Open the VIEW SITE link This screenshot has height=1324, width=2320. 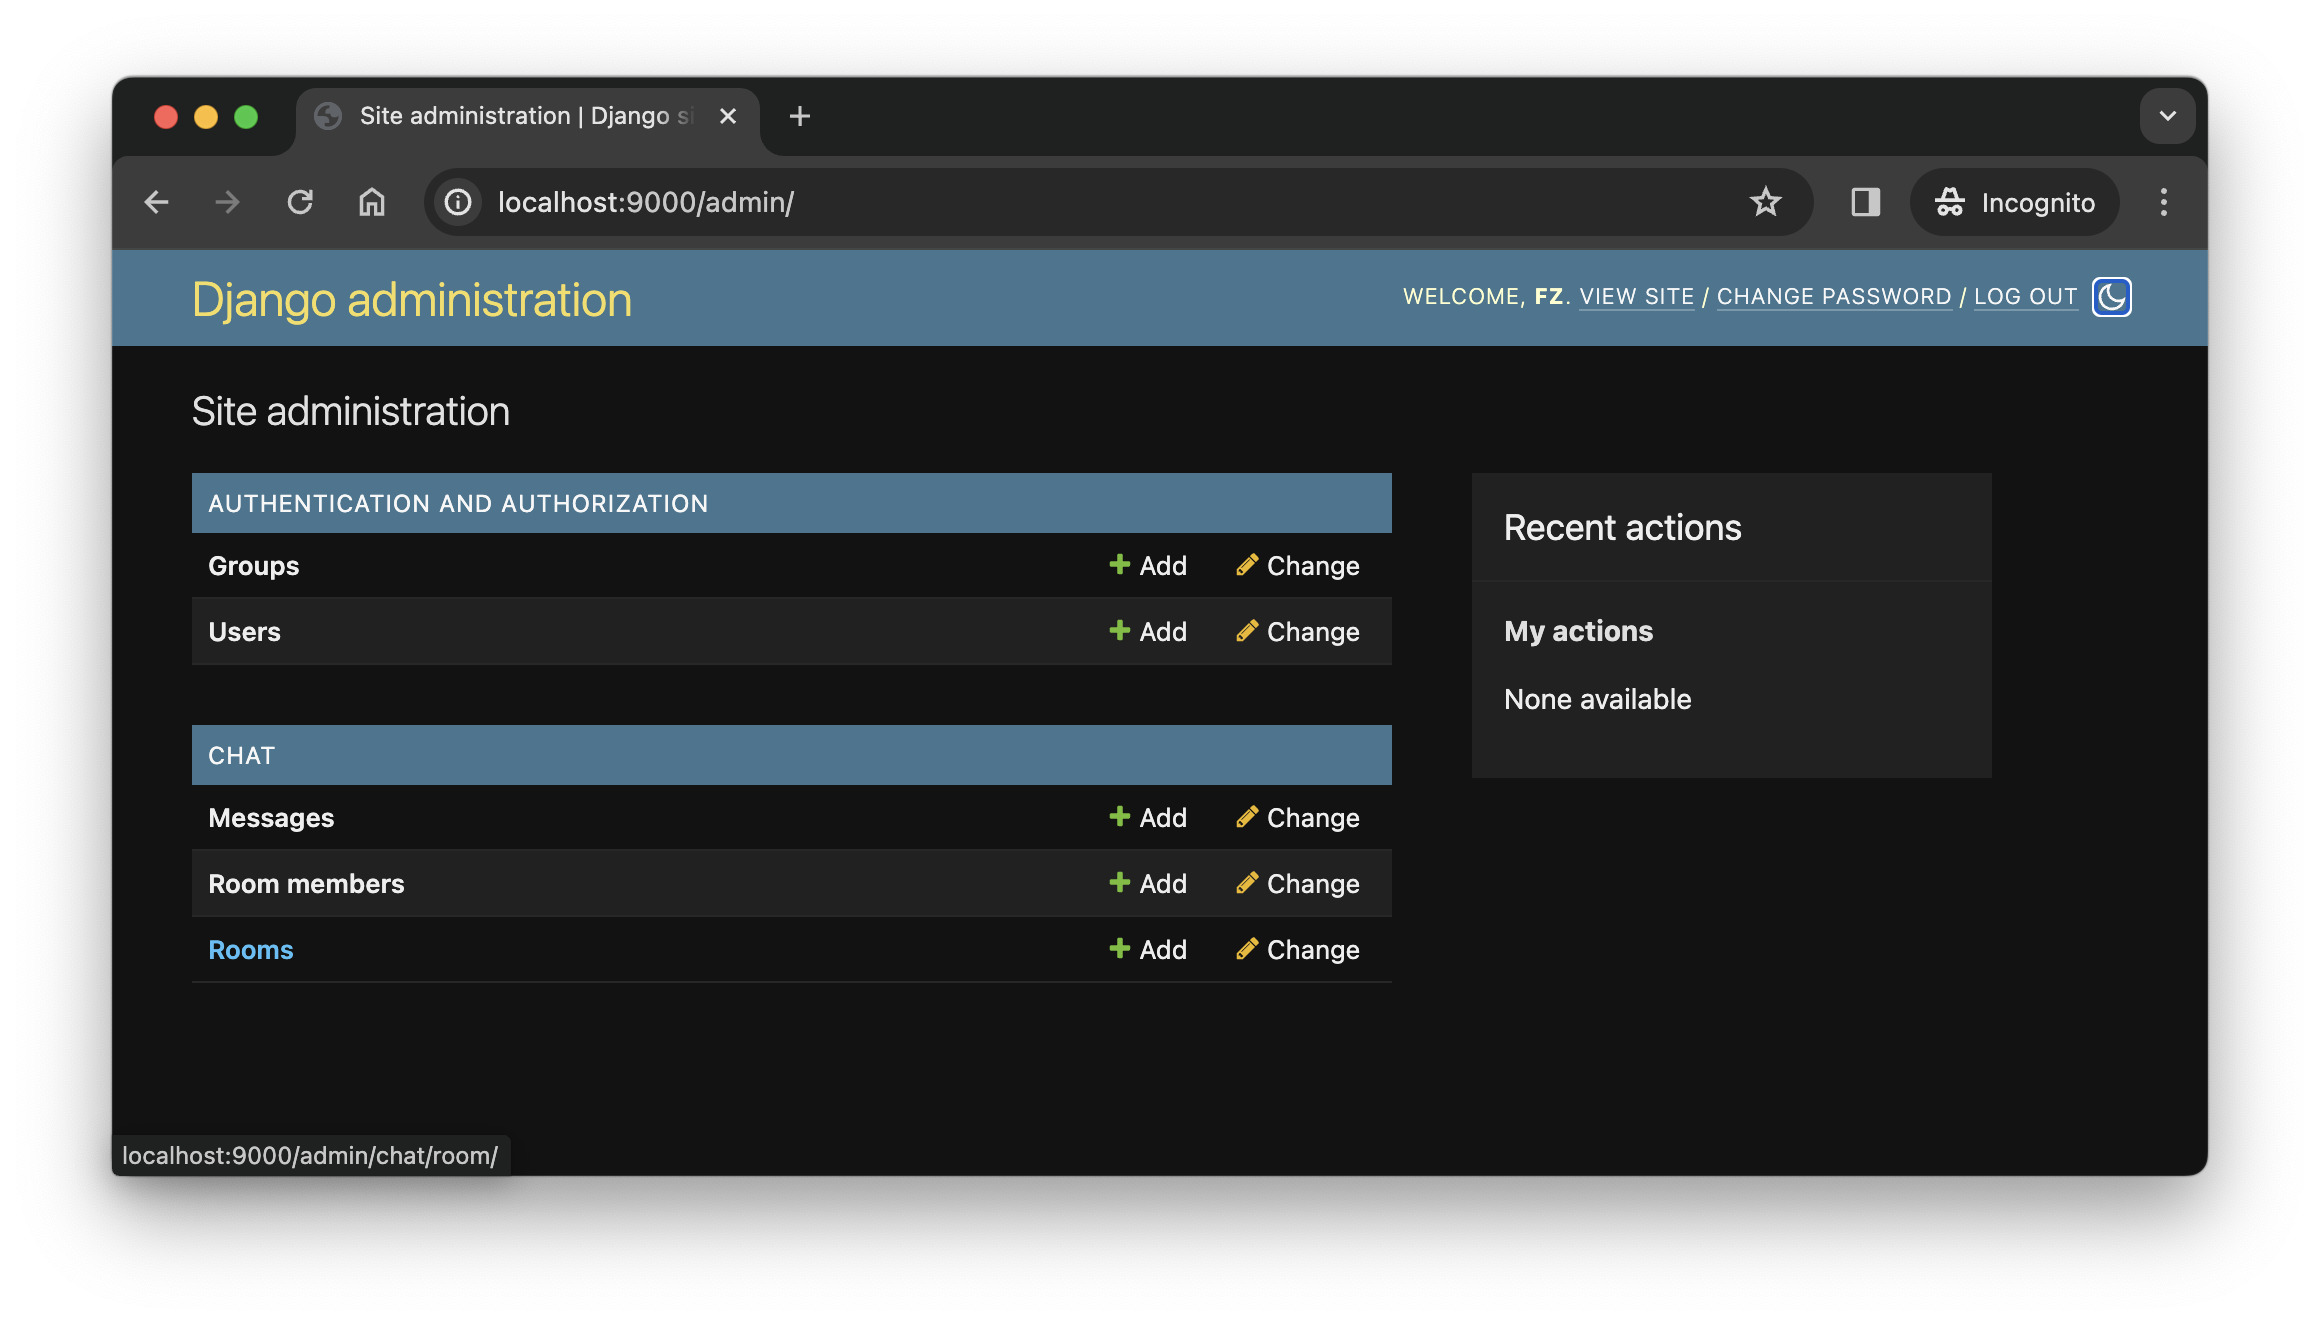(x=1636, y=297)
